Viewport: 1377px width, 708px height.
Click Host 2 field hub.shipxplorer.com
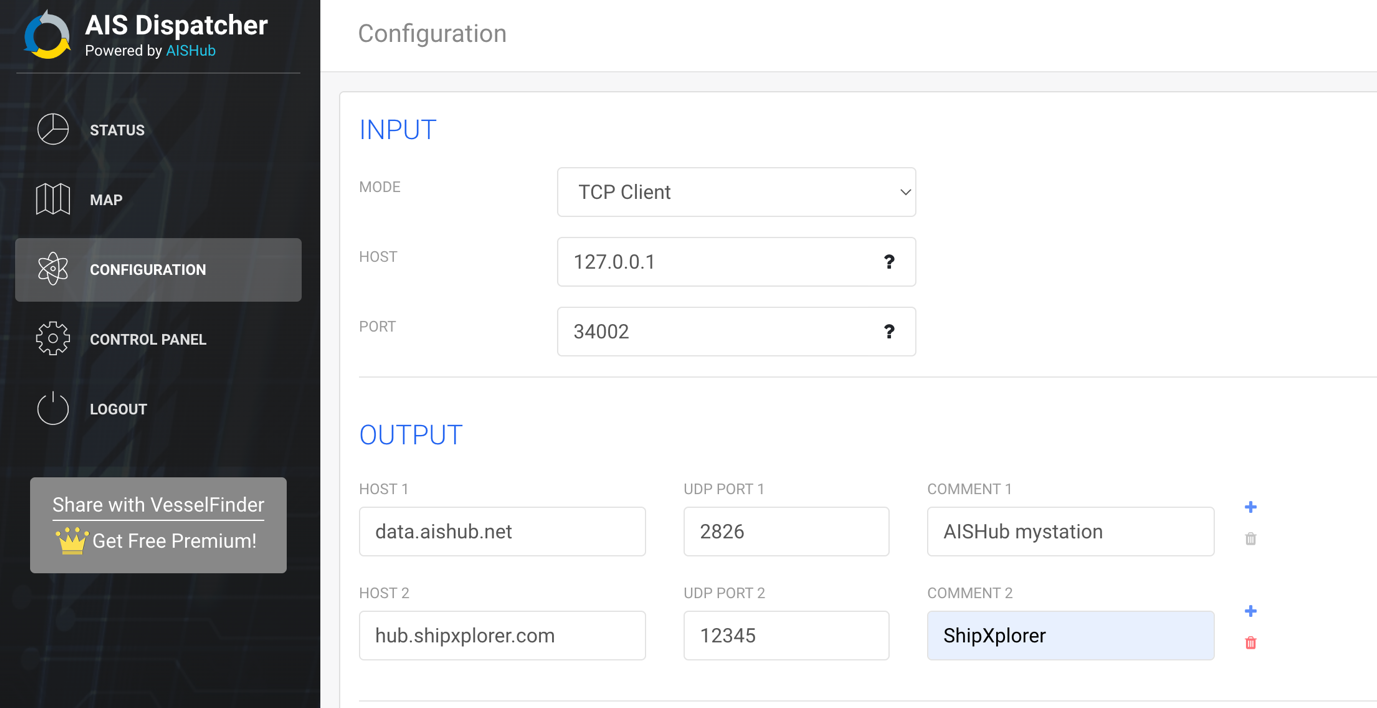point(502,636)
